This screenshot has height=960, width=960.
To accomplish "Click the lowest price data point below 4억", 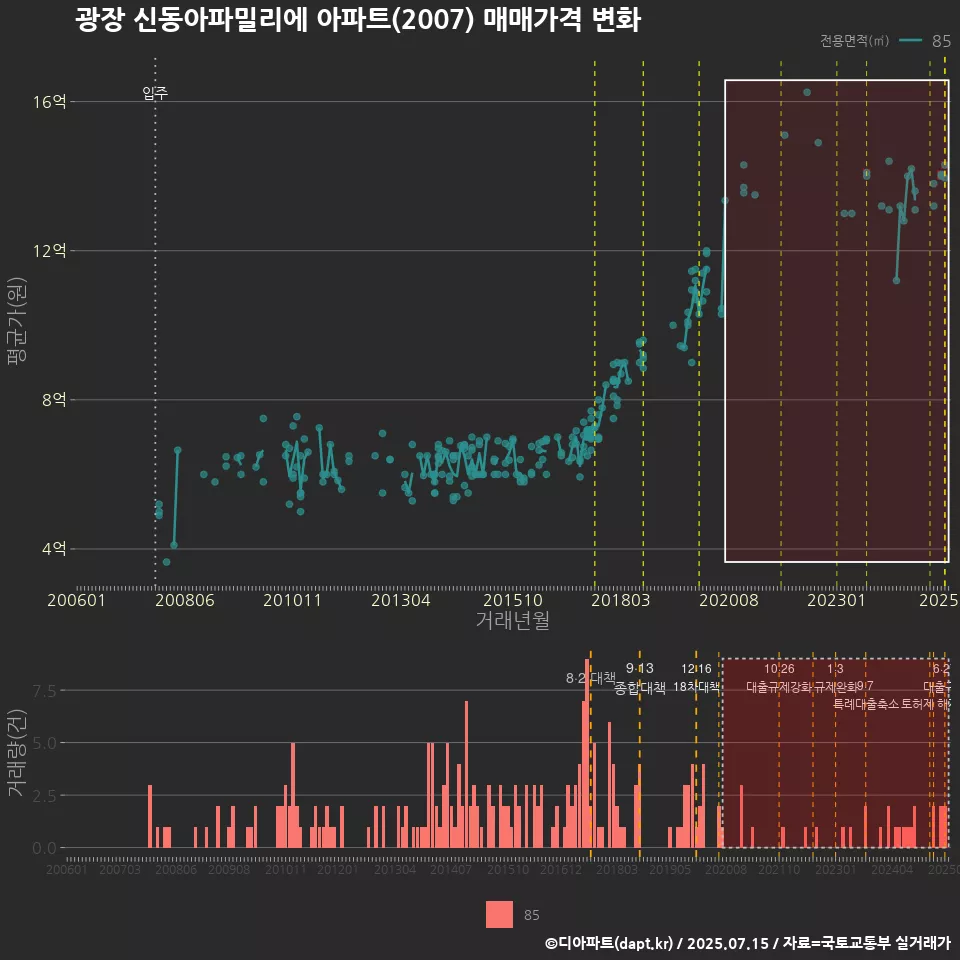I will coord(167,562).
